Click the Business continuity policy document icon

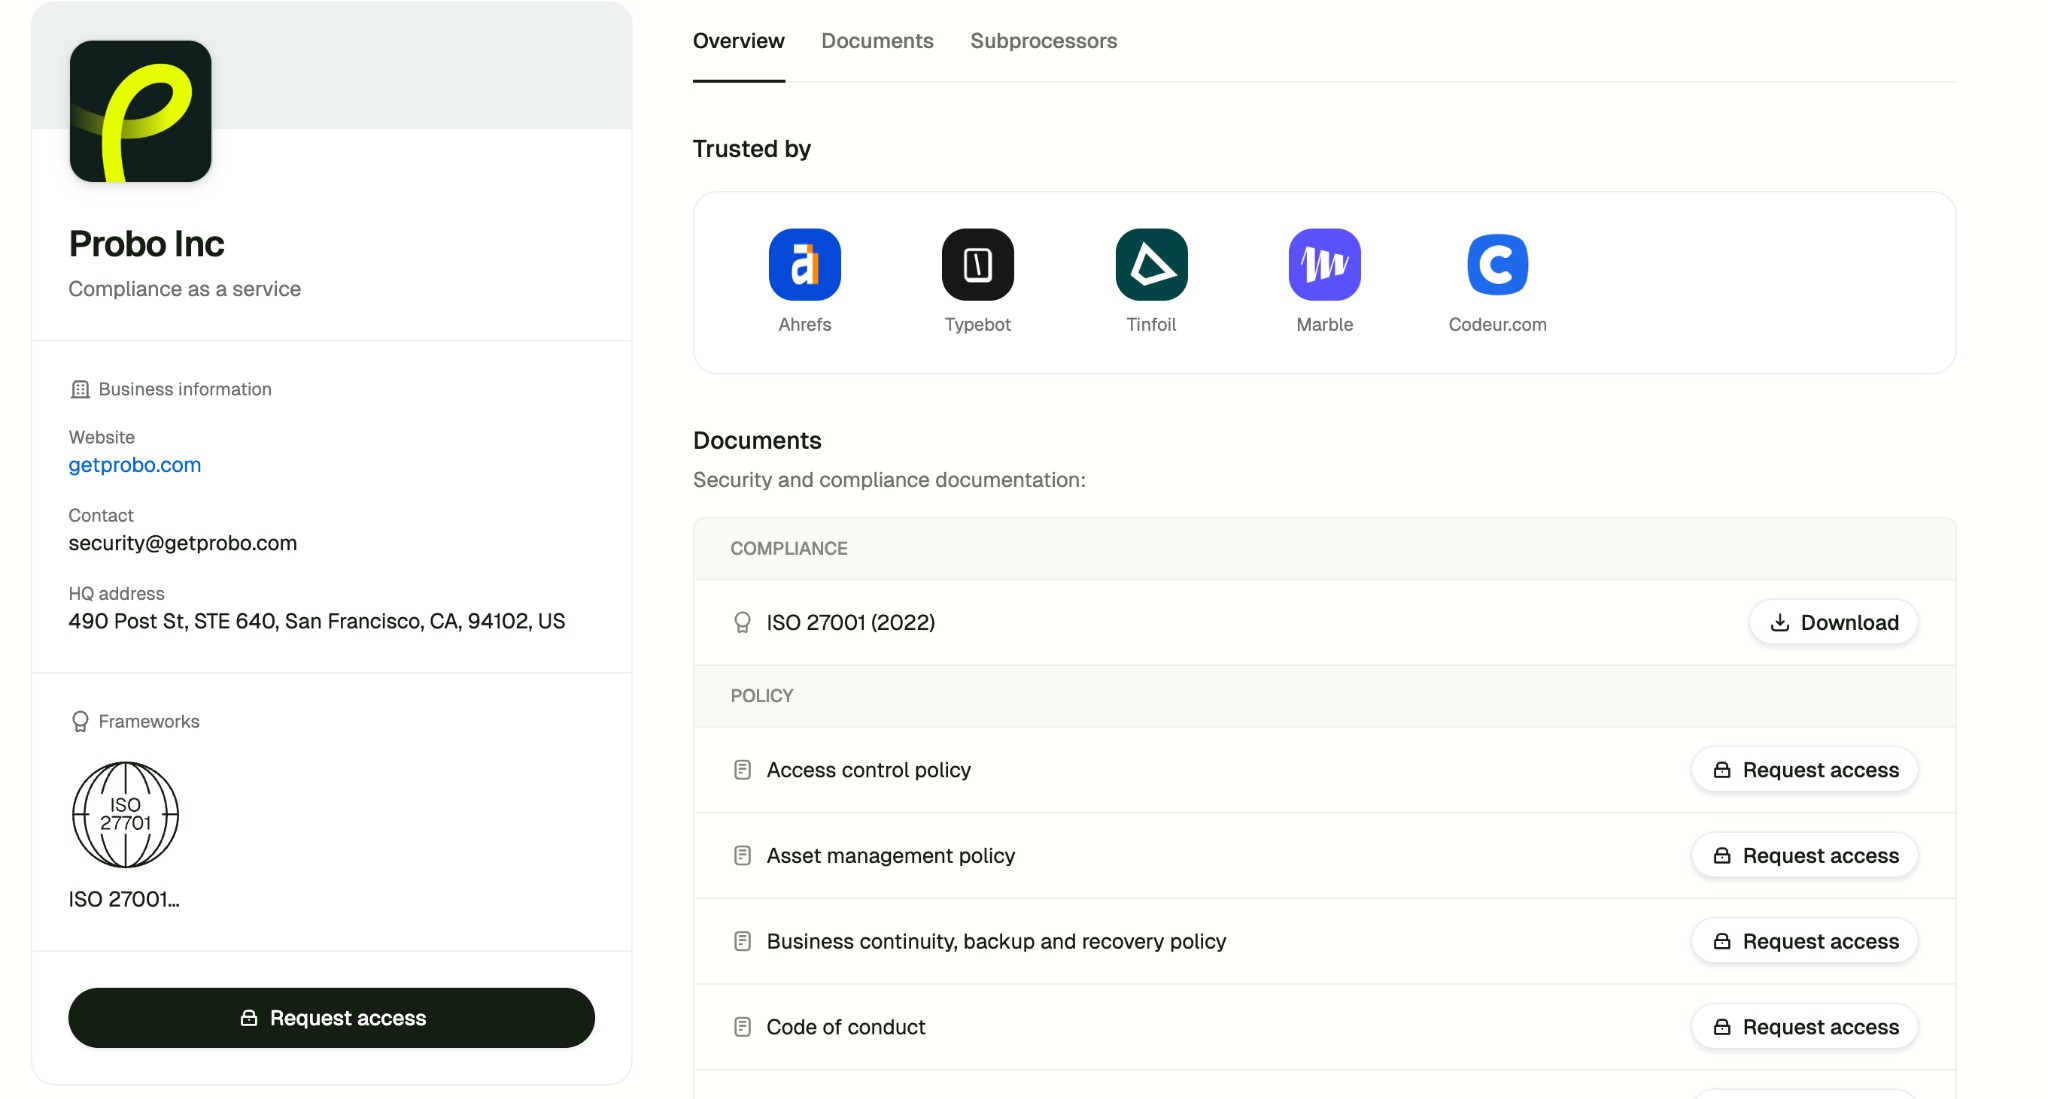pyautogui.click(x=742, y=942)
